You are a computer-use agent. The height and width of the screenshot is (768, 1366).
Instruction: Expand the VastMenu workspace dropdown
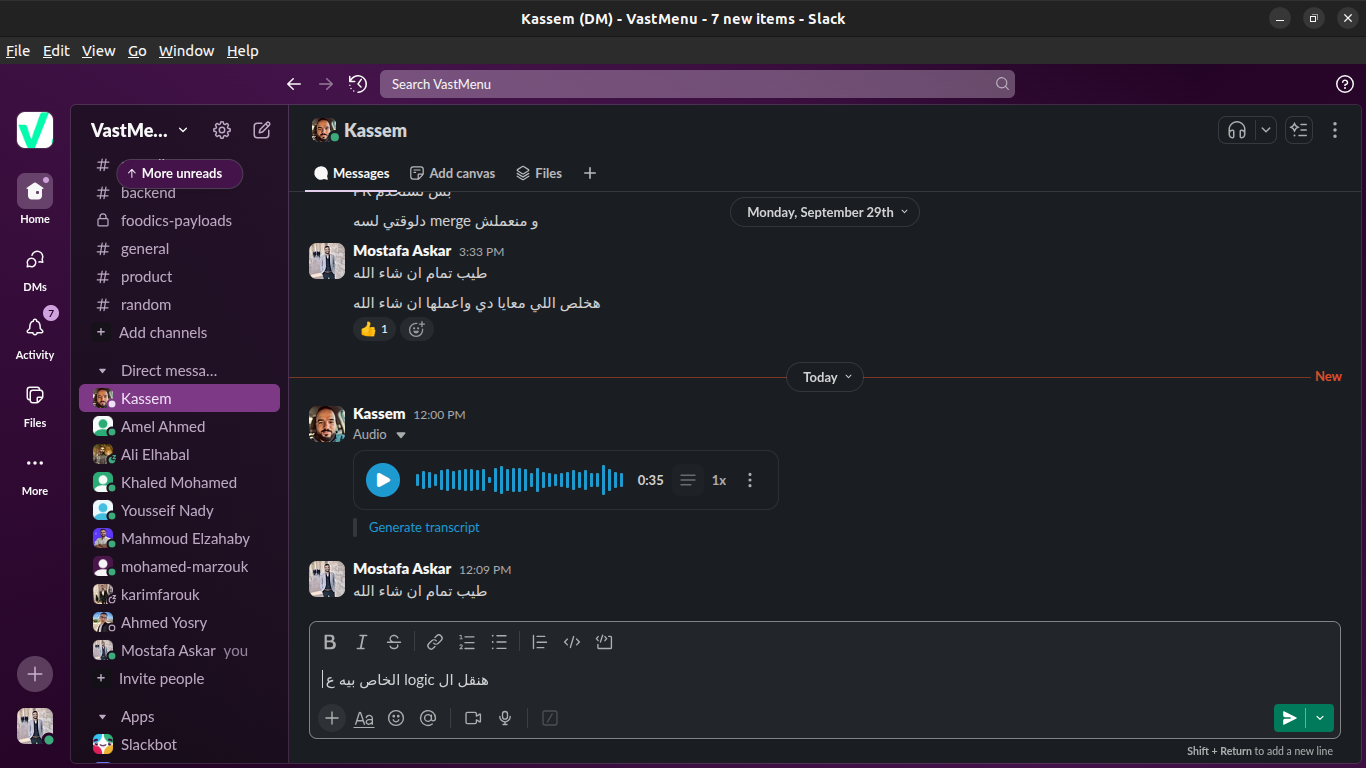pos(140,130)
